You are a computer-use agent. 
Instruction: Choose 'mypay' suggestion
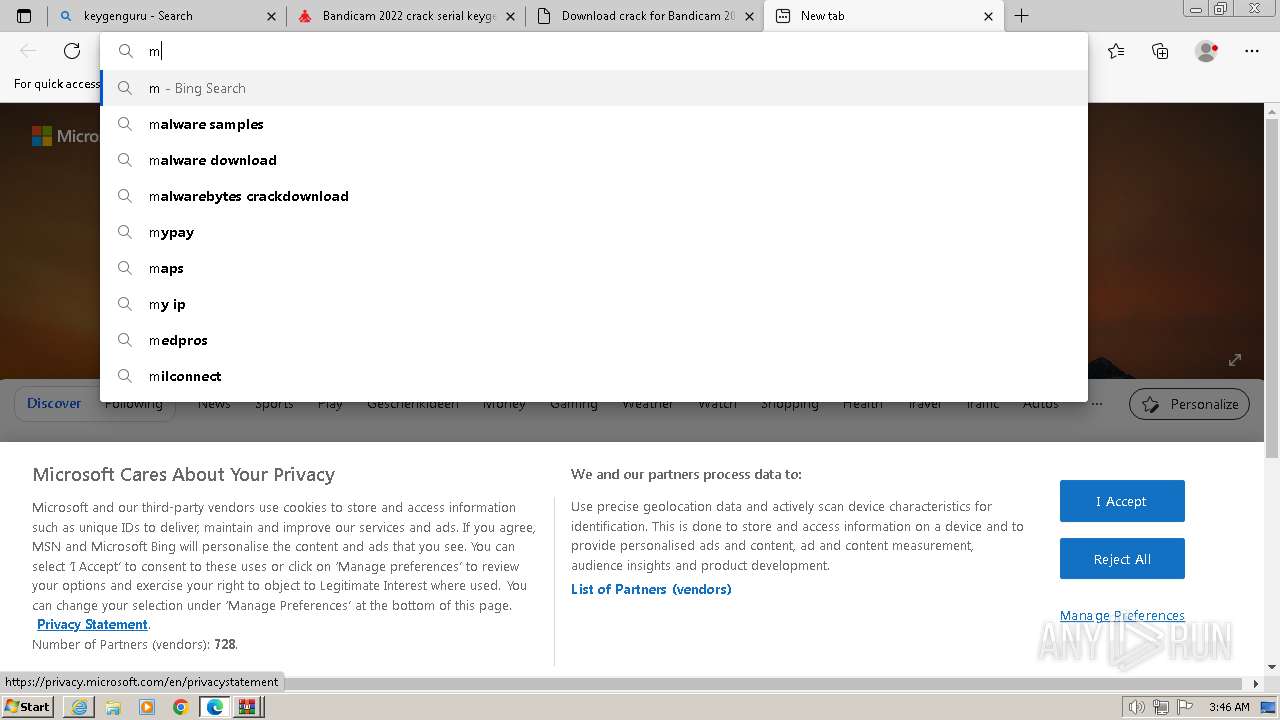point(594,232)
